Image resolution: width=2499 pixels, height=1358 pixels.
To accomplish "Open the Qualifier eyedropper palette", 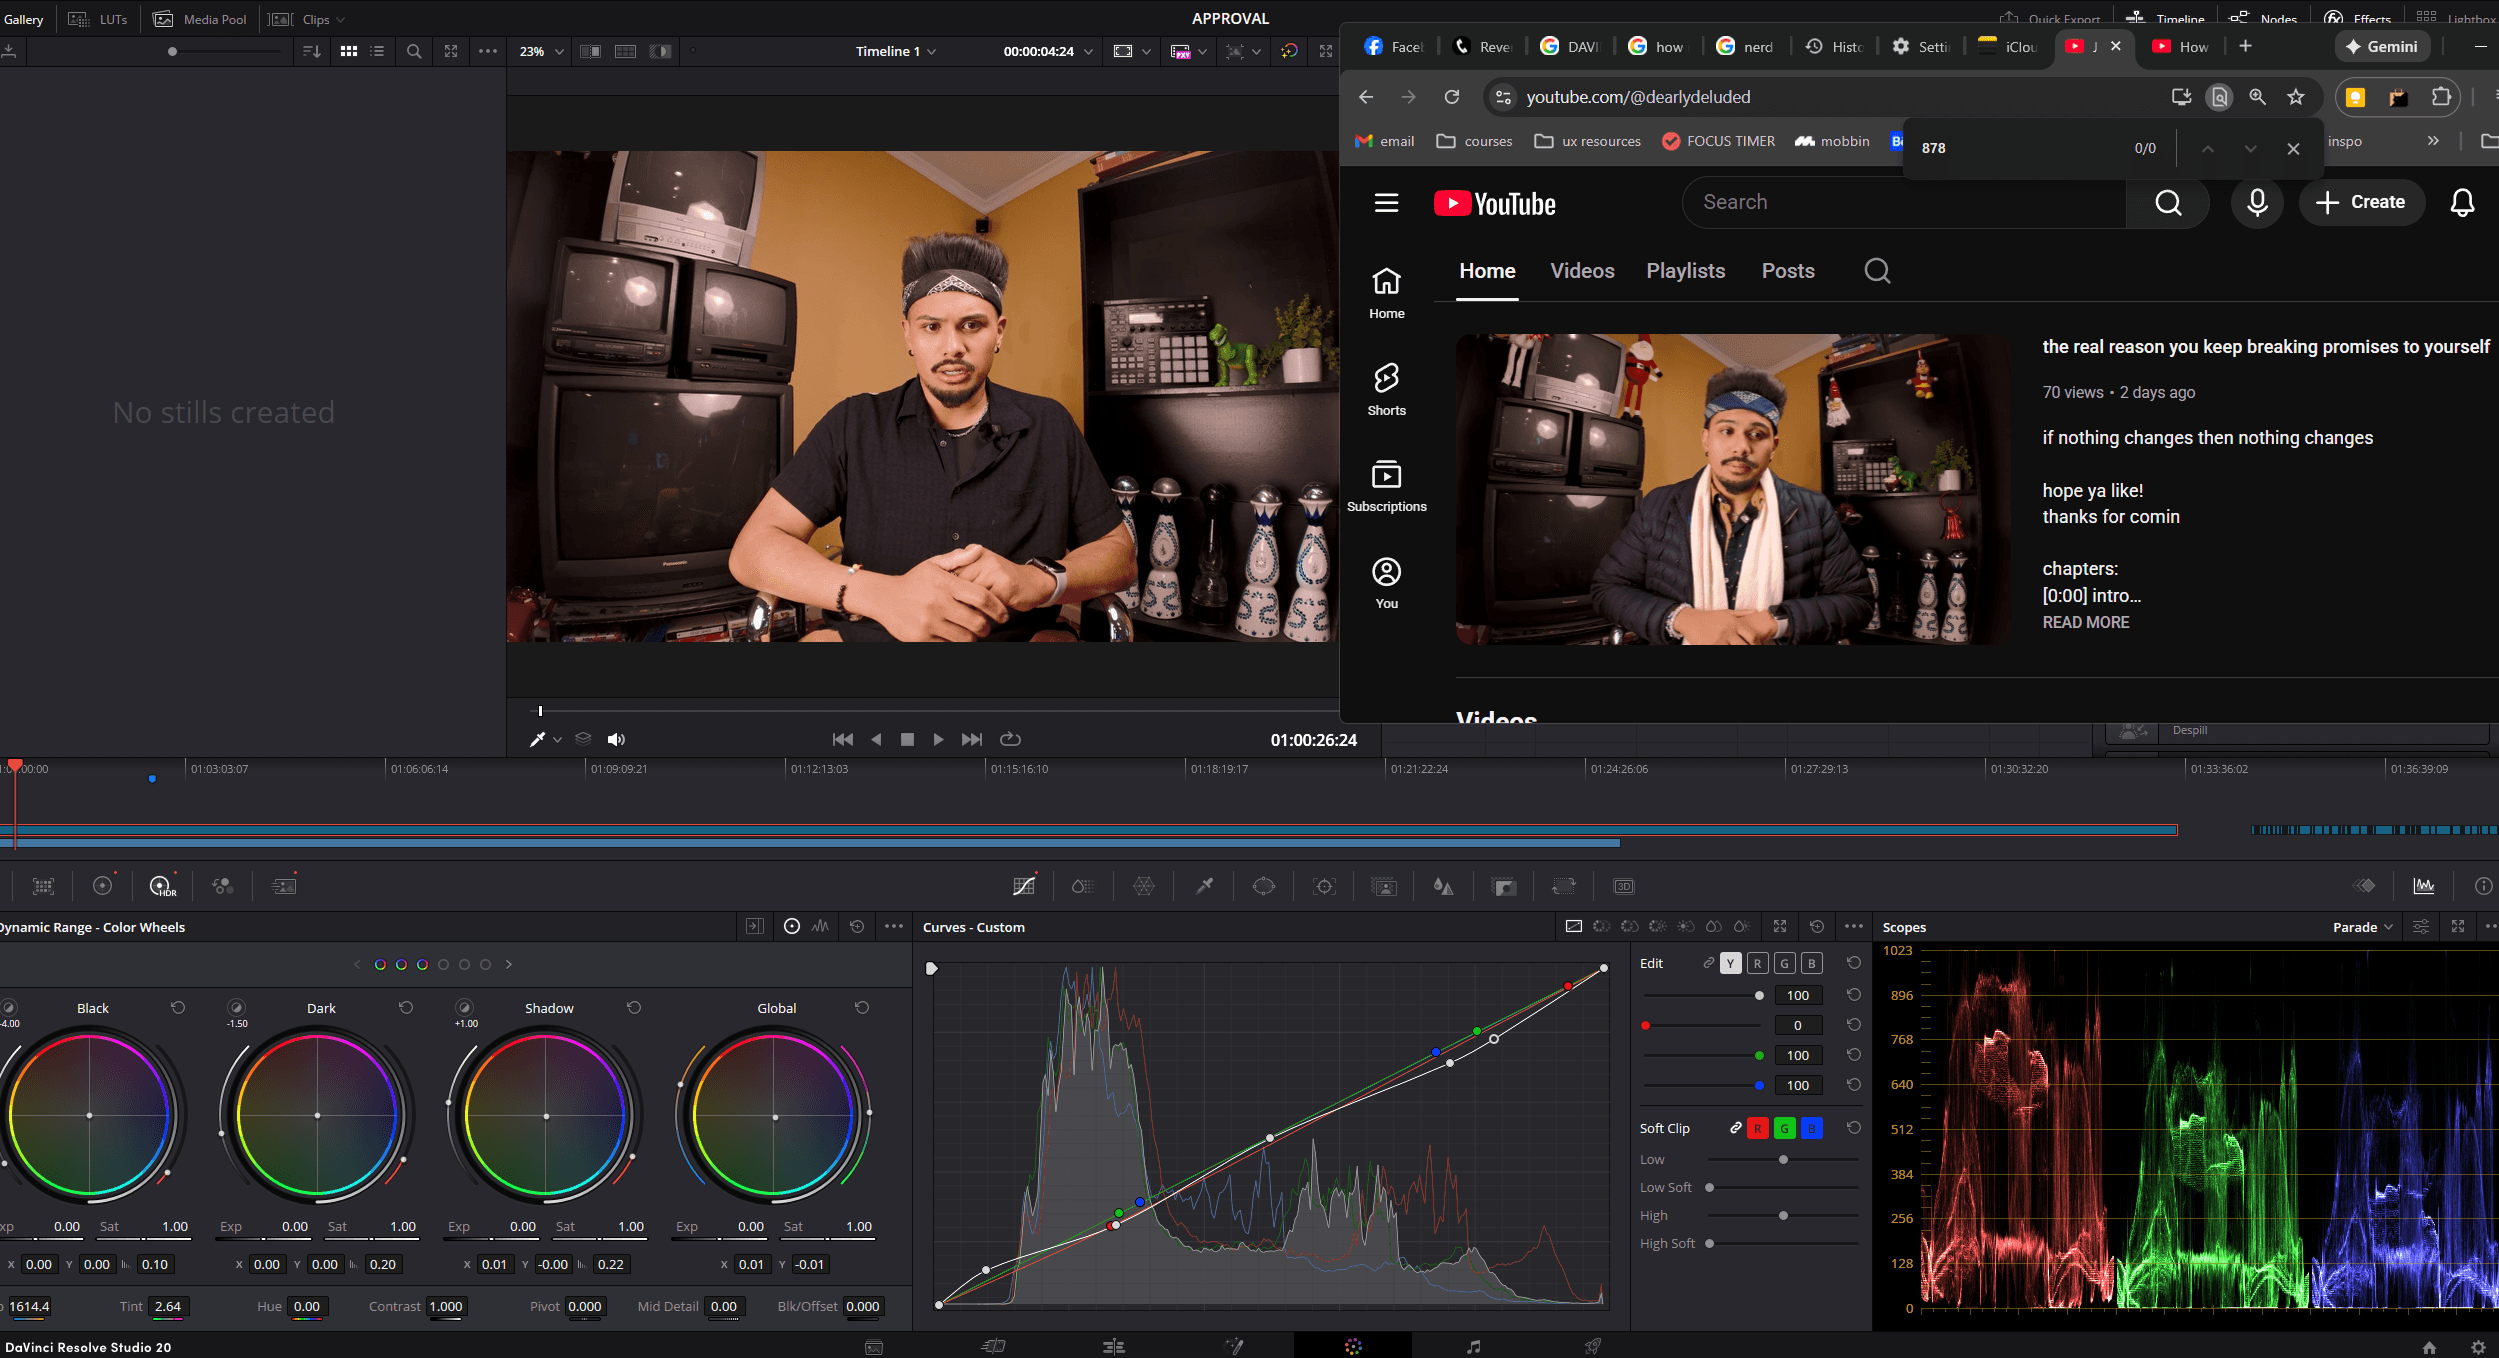I will [x=1204, y=886].
